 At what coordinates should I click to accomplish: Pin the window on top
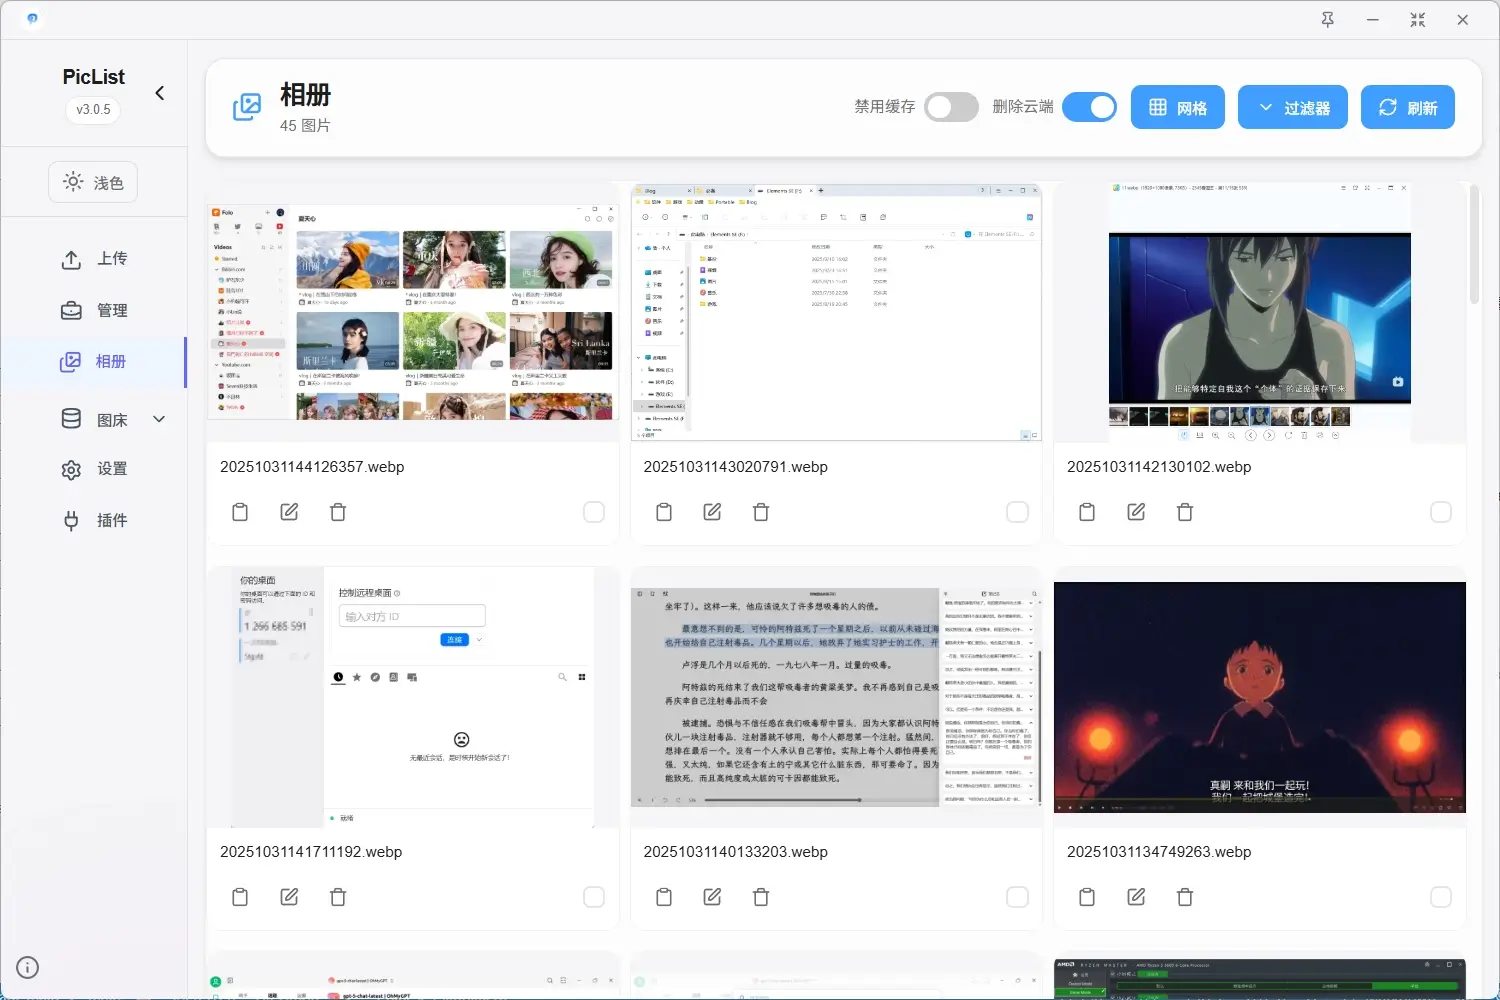click(x=1328, y=20)
